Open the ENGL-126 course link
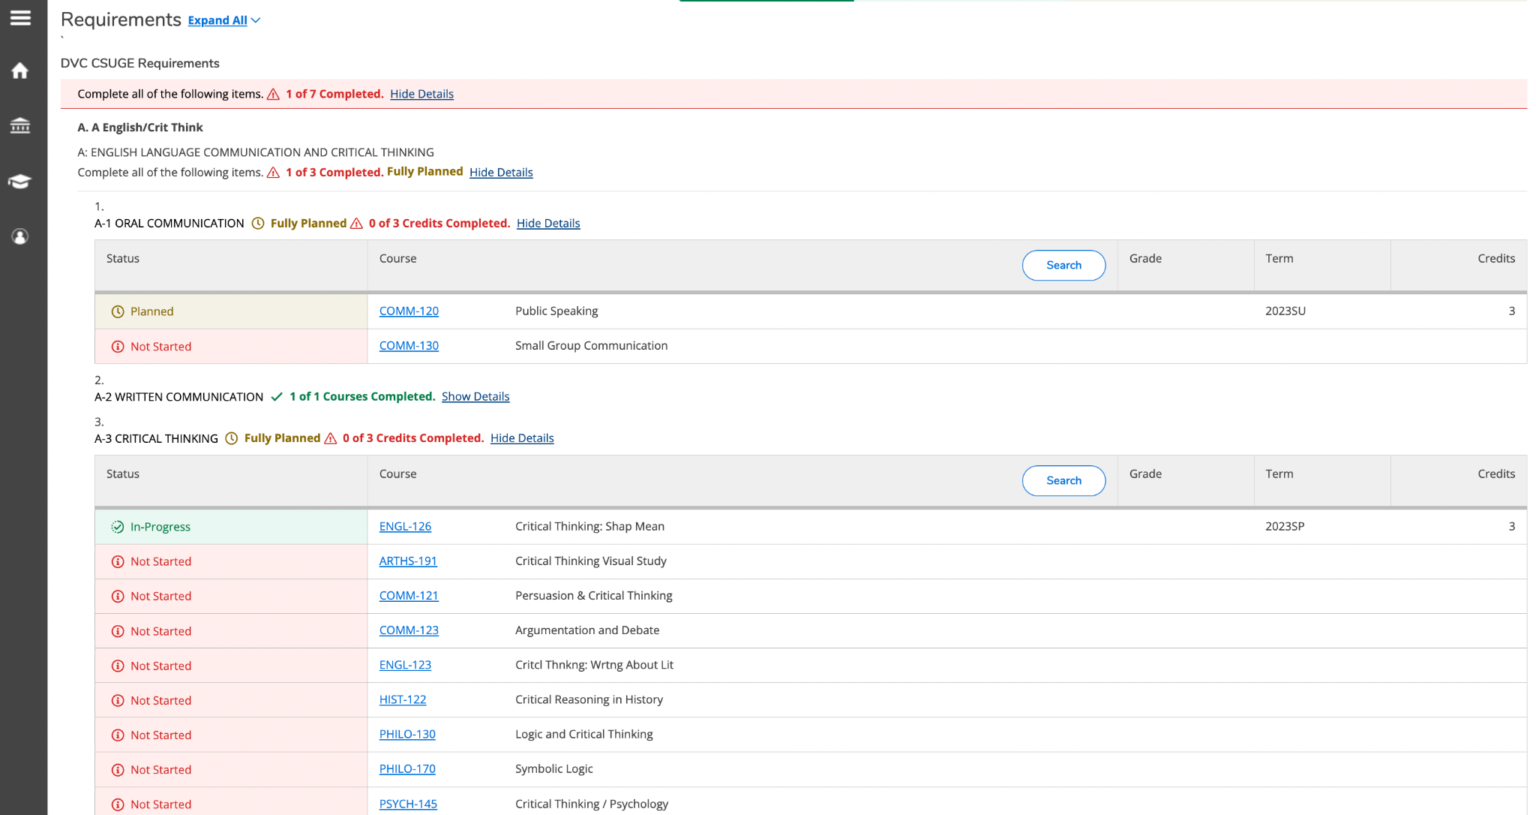 click(405, 526)
